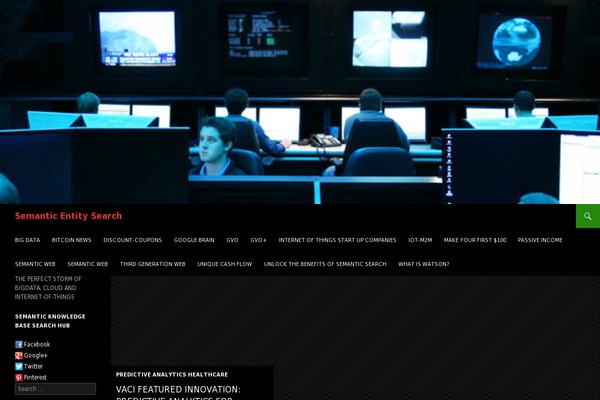Select Unique Cash Flow menu item
Screen dimensions: 600x400
tap(225, 264)
